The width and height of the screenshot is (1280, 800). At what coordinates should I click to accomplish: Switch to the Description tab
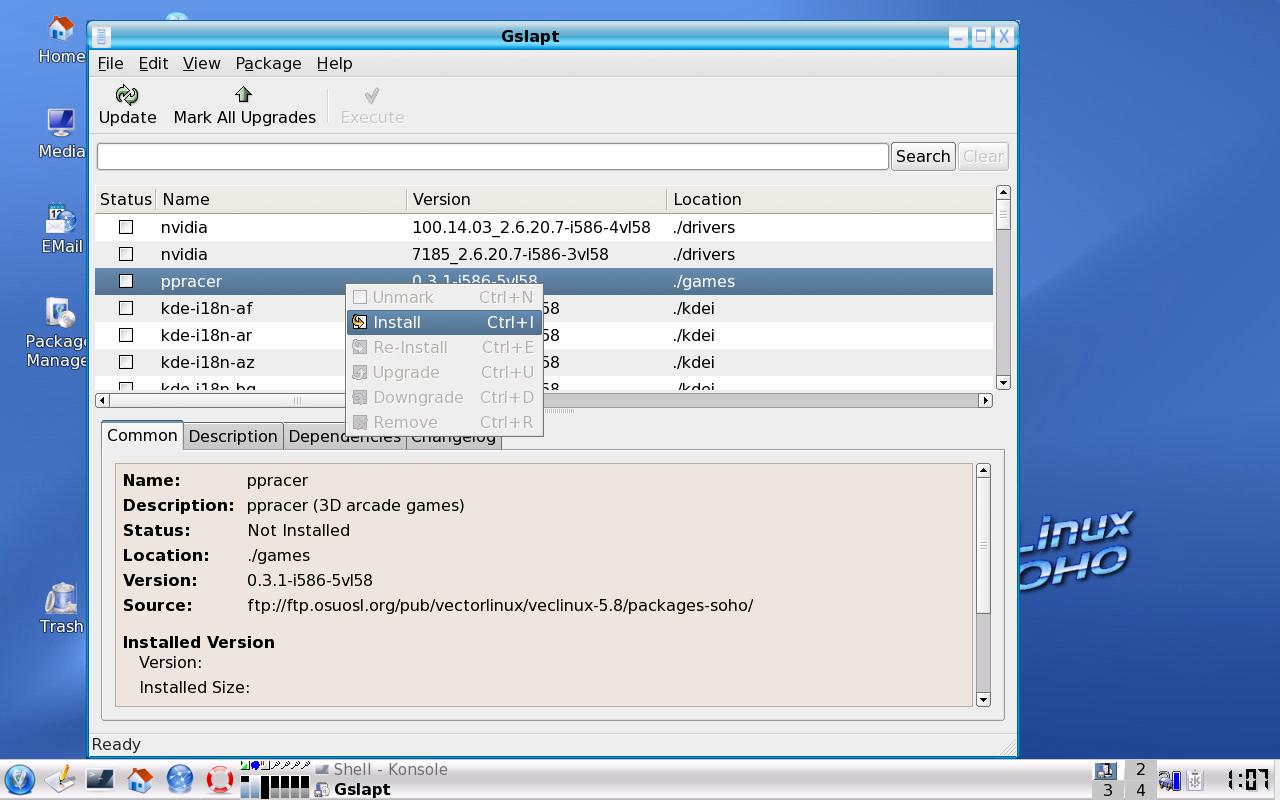(233, 436)
